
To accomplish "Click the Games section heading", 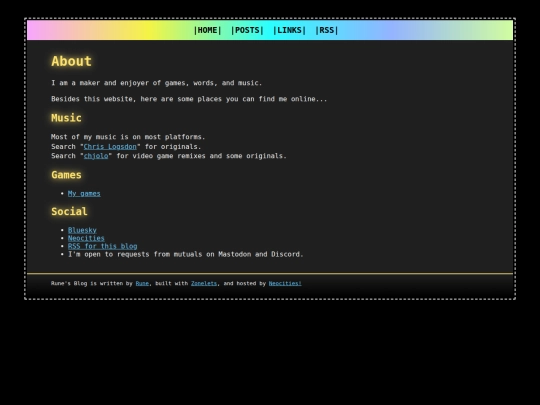I will point(66,175).
